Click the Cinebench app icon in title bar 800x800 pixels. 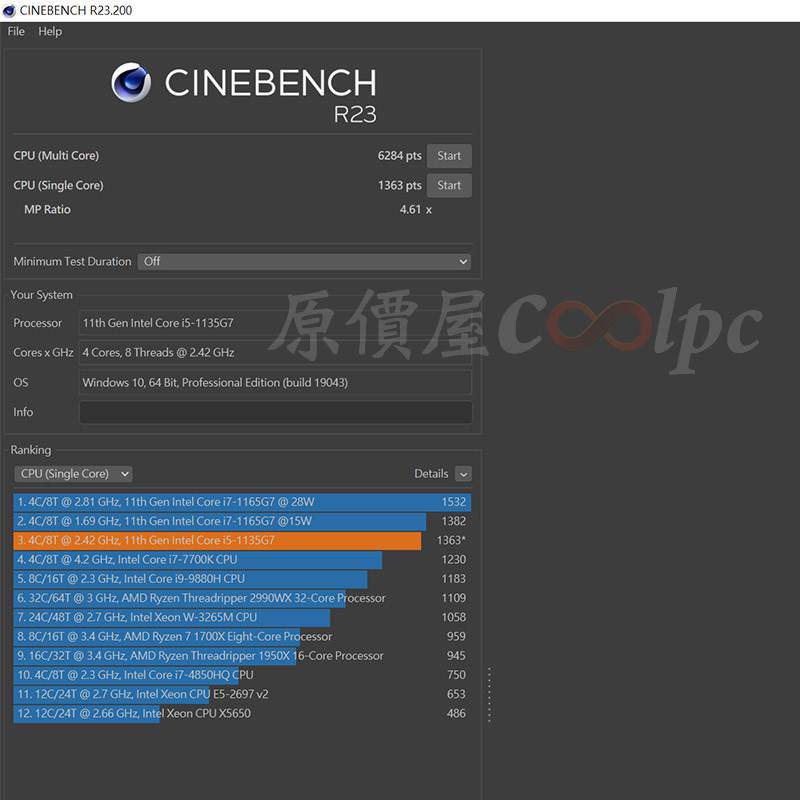(x=9, y=10)
